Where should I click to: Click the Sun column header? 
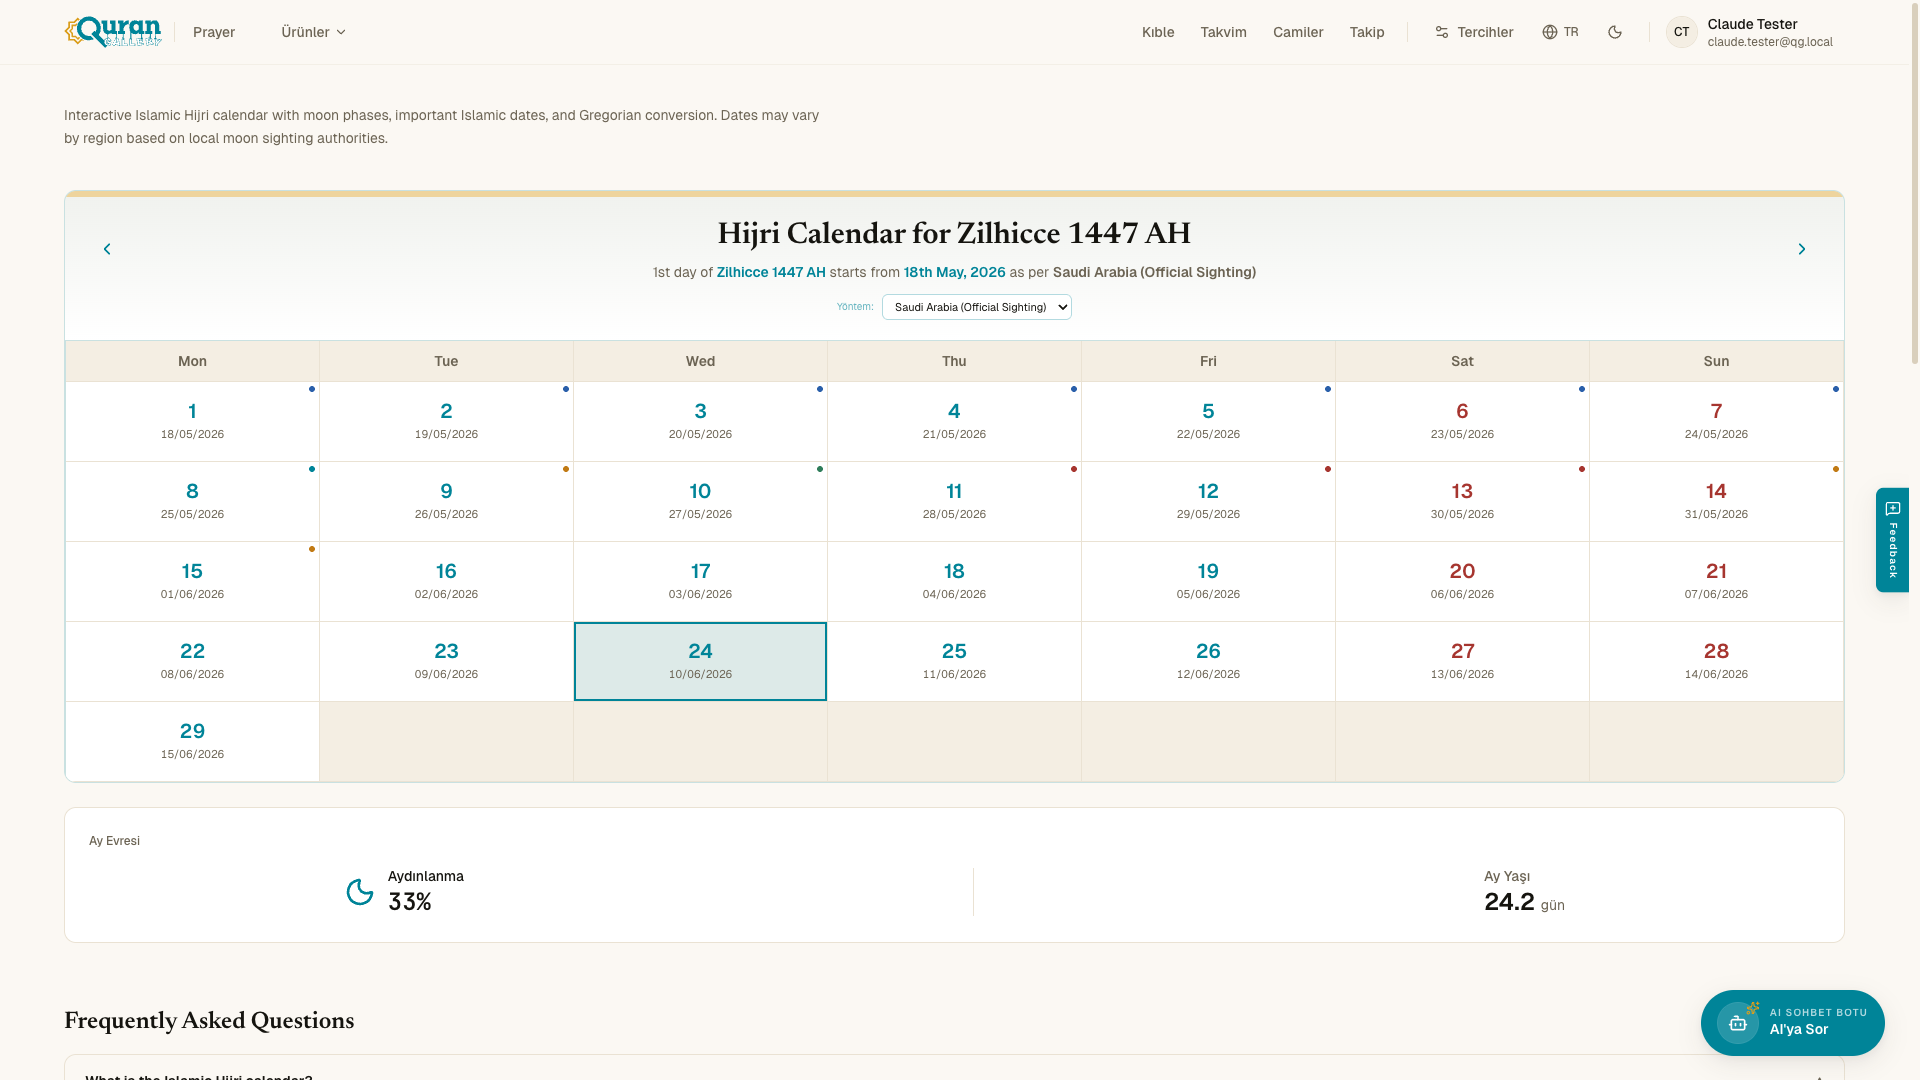(1716, 361)
